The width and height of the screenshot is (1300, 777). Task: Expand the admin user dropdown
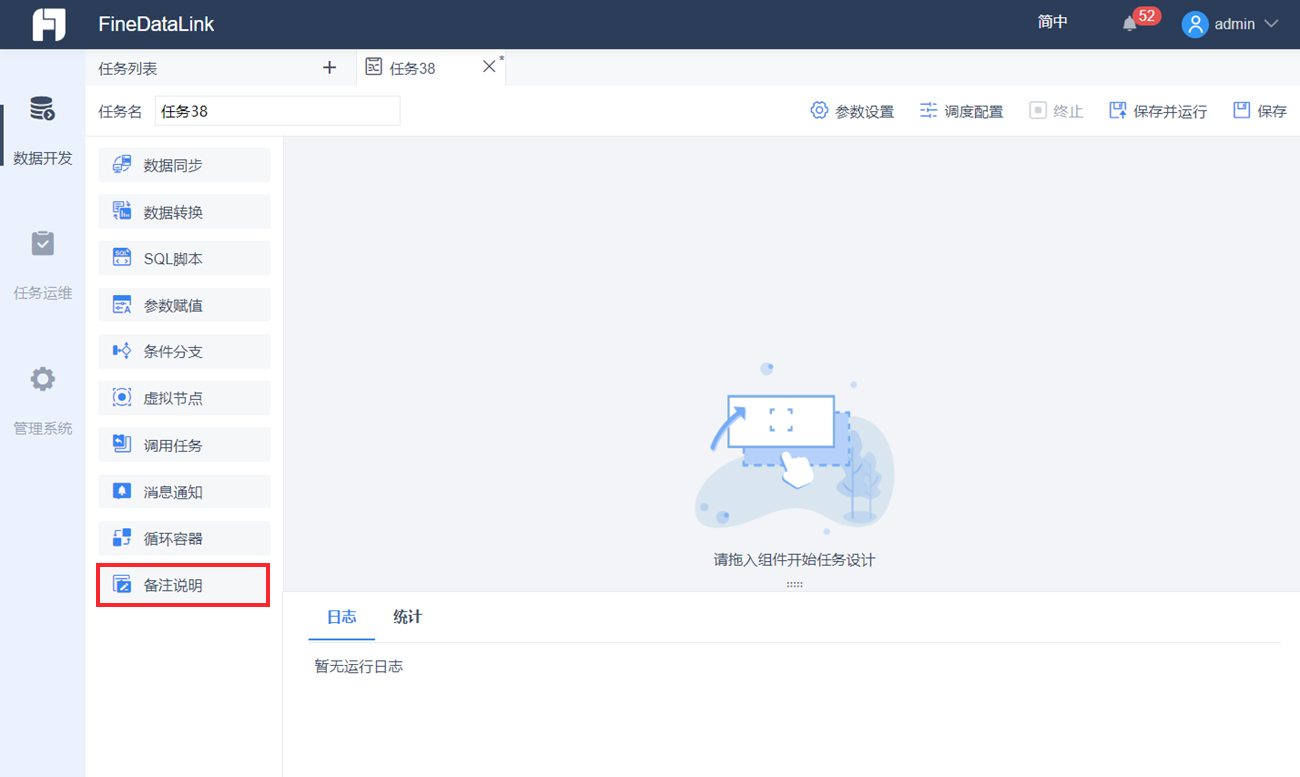pyautogui.click(x=1230, y=24)
